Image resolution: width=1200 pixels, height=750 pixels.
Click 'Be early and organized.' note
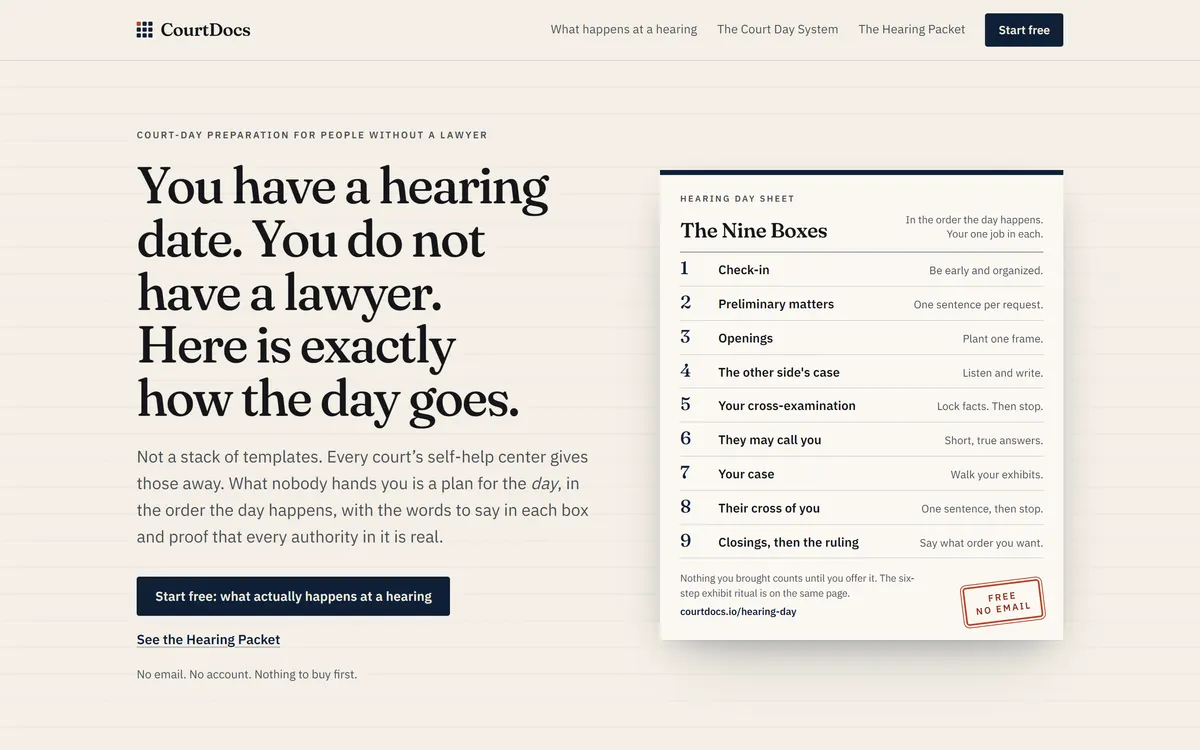pos(986,271)
